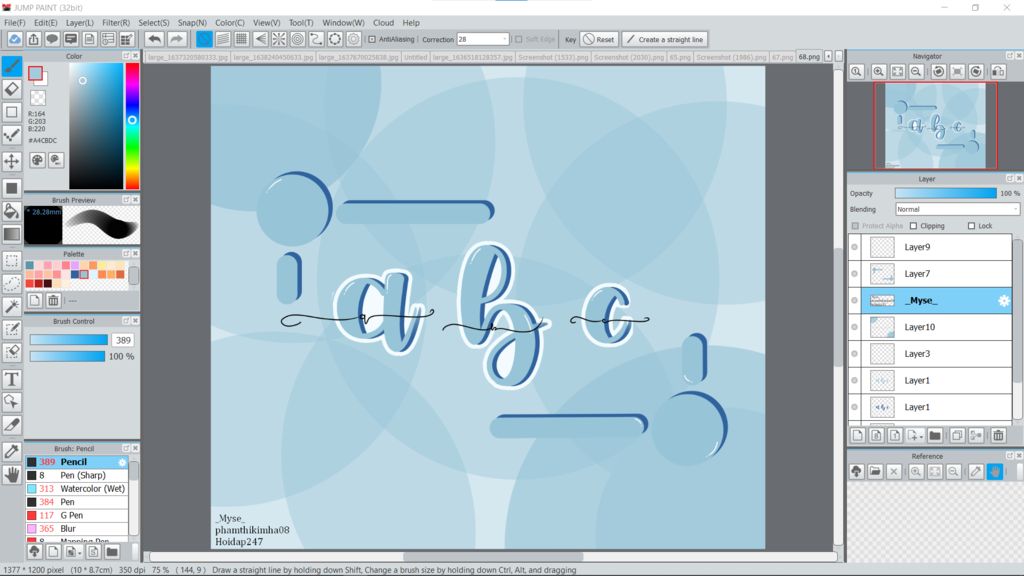Open the Snap menu
Image resolution: width=1024 pixels, height=576 pixels.
192,22
